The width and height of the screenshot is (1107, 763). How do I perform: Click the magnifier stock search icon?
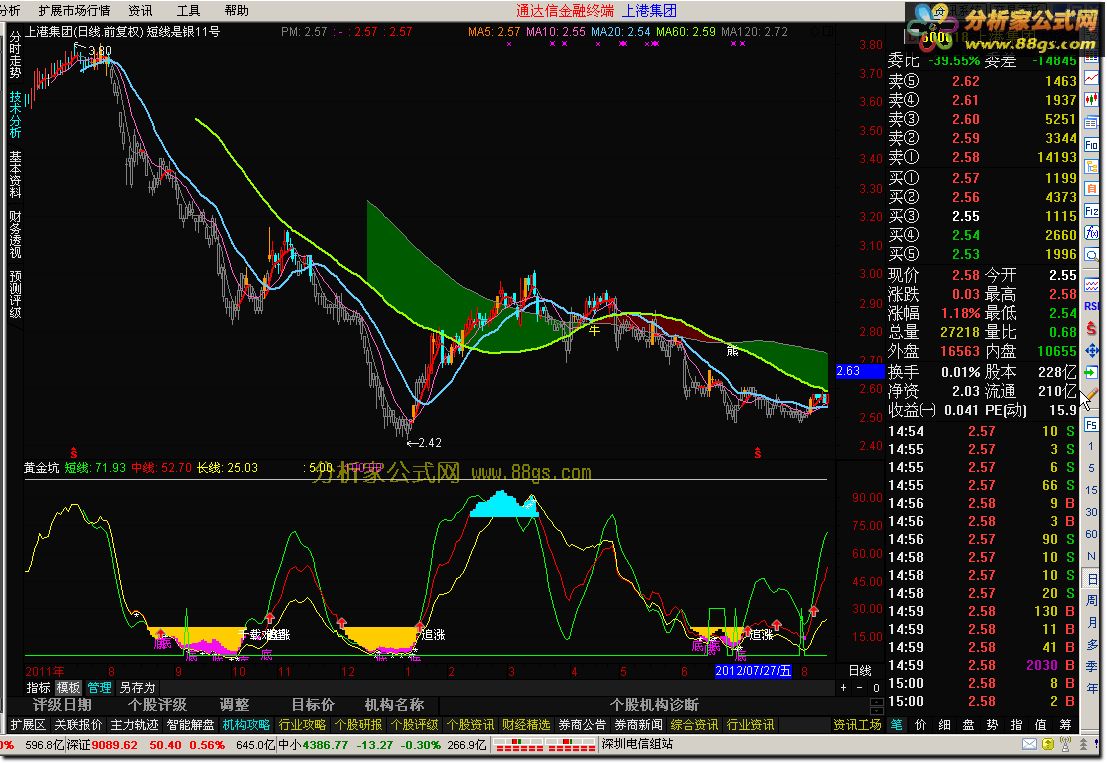[1091, 255]
